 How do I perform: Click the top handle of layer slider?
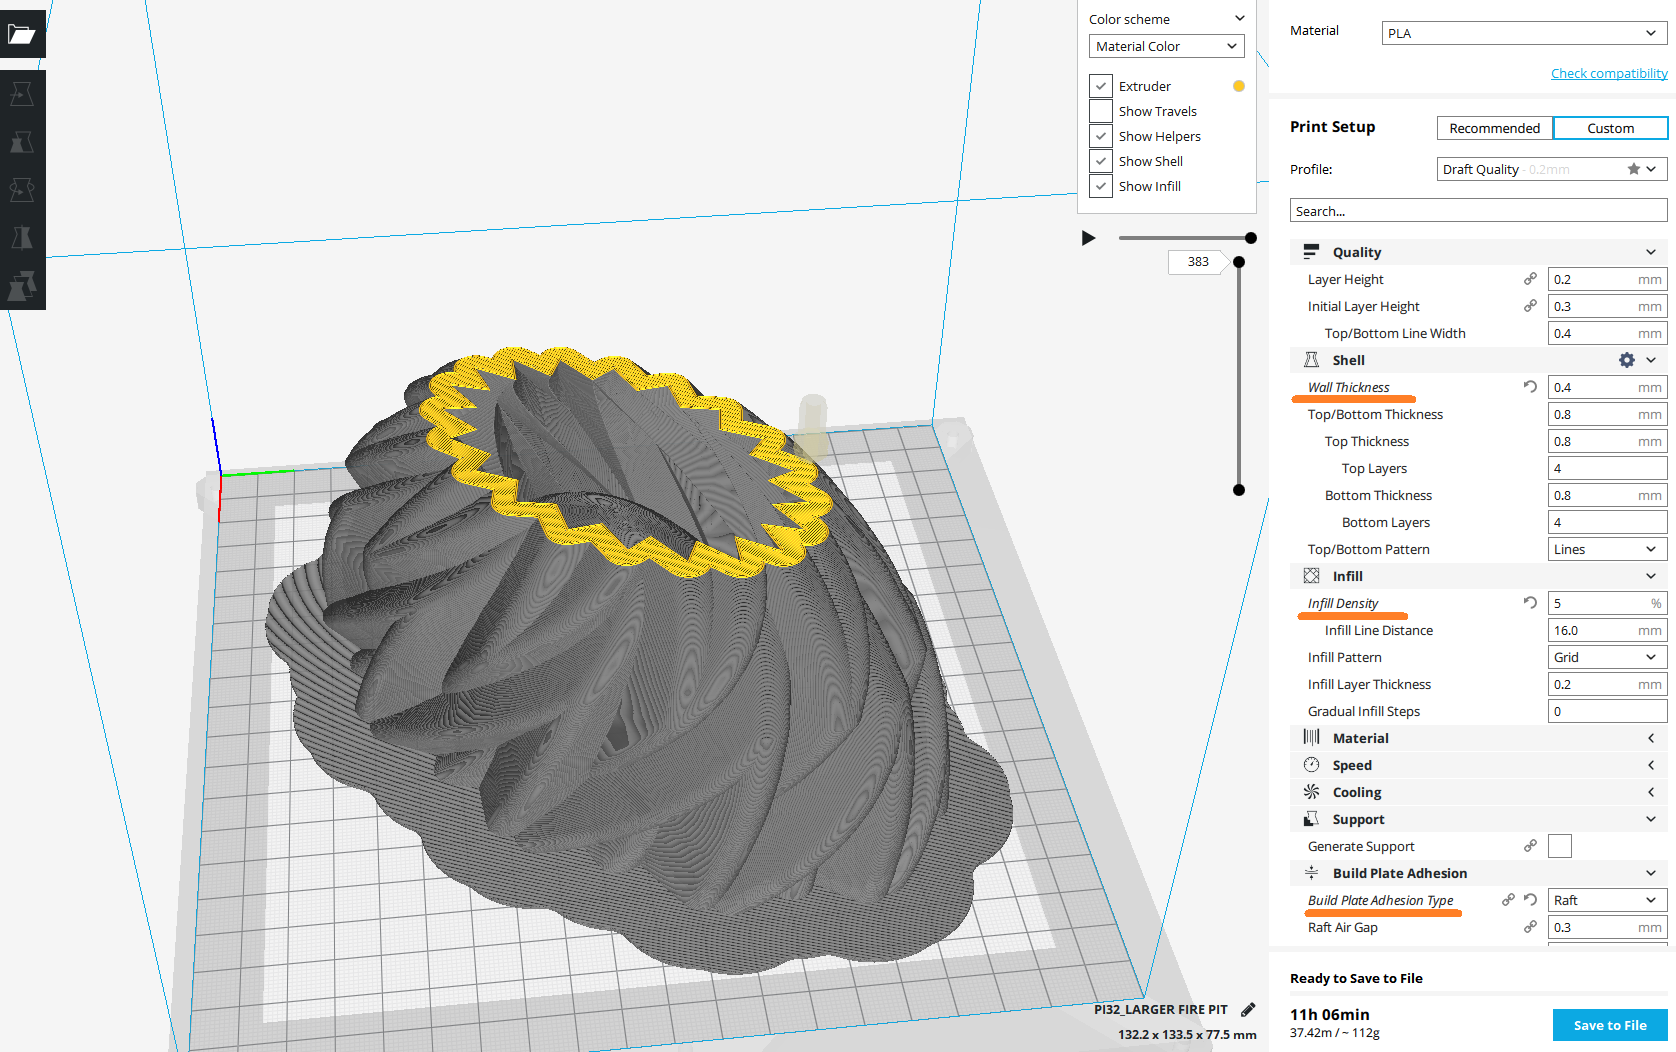1239,262
